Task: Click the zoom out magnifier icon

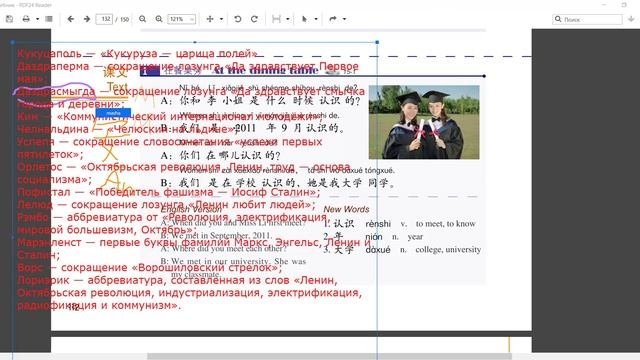Action: coord(142,19)
